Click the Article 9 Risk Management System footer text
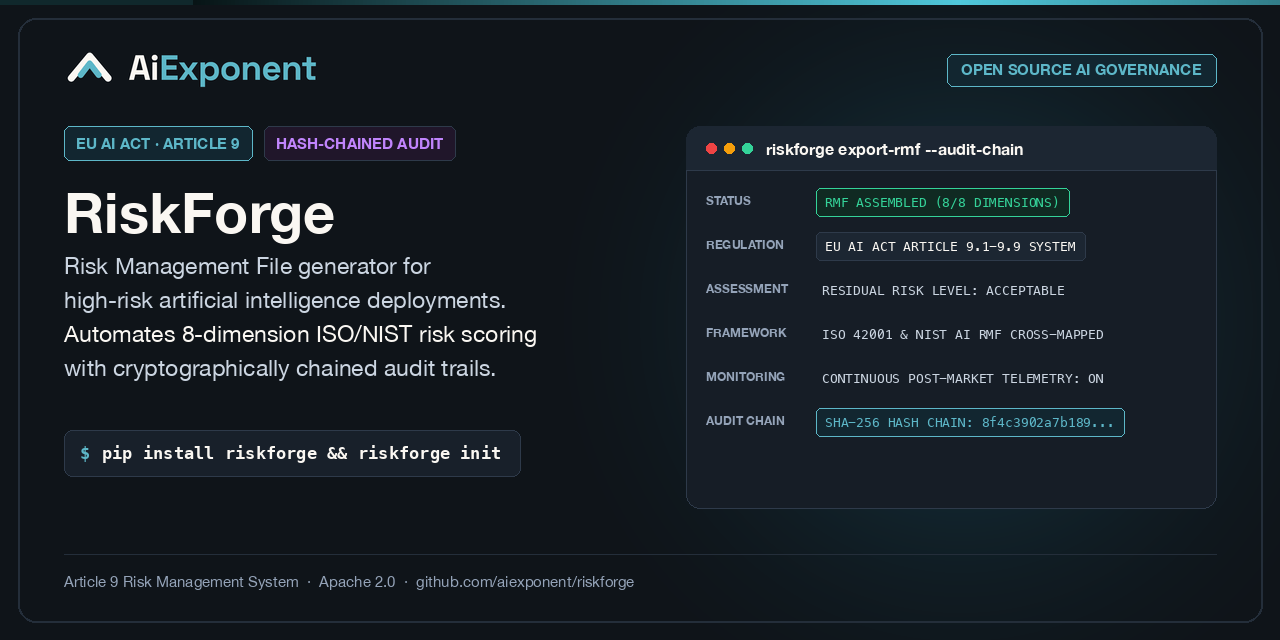This screenshot has width=1280, height=640. 181,582
